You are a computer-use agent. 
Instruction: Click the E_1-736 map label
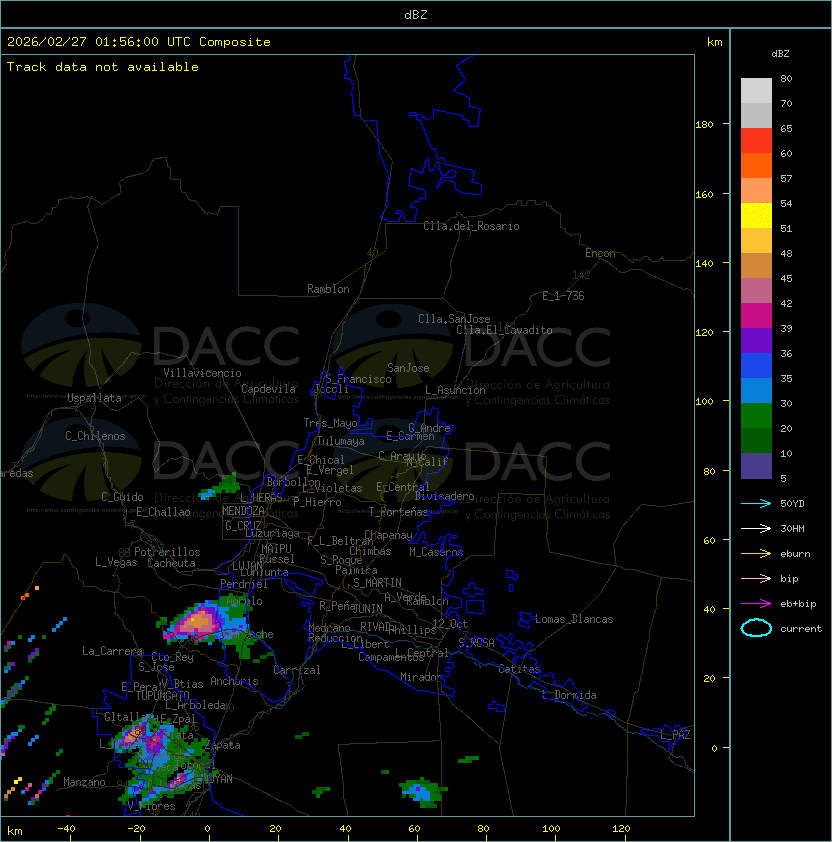[x=563, y=296]
